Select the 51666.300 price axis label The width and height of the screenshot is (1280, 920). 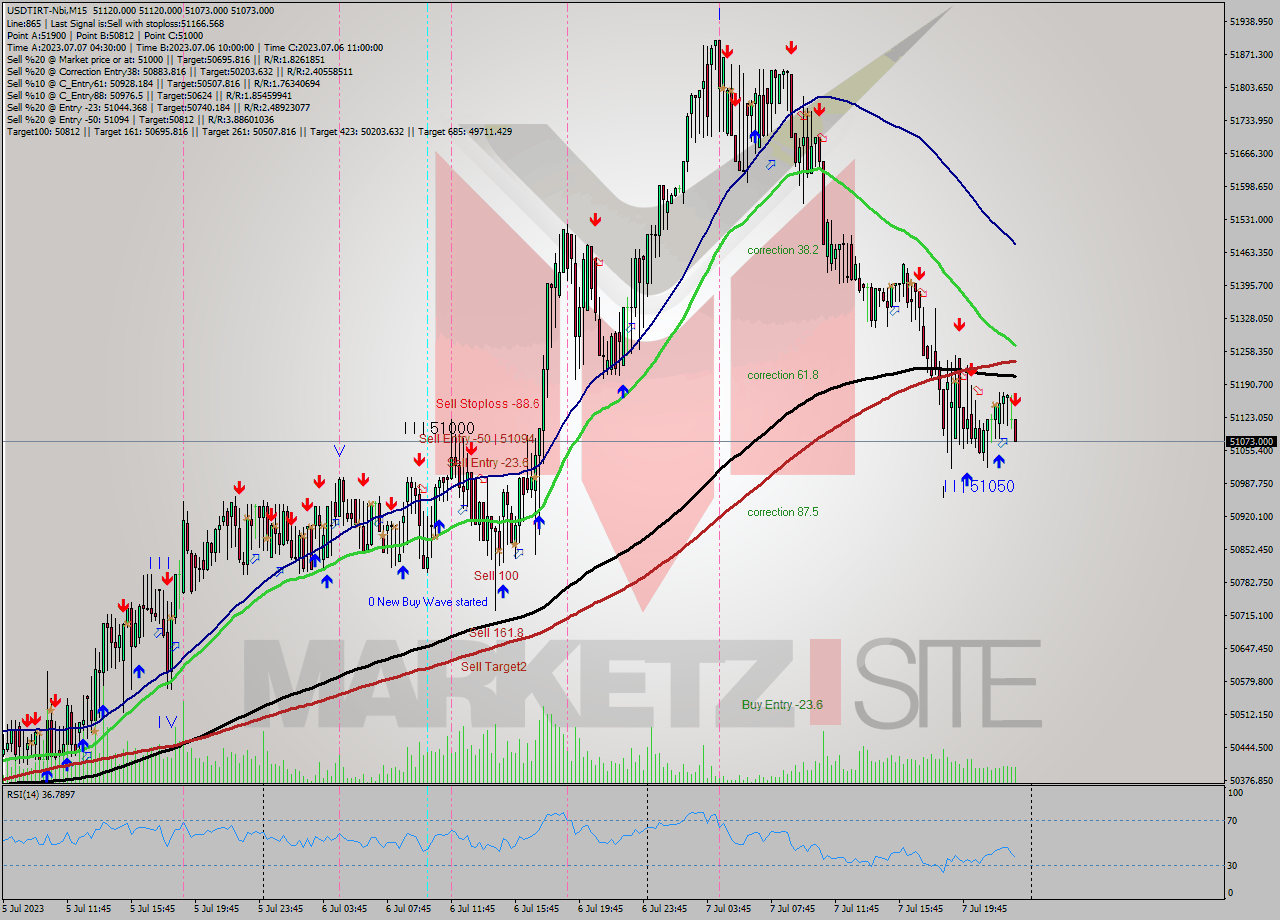pyautogui.click(x=1251, y=153)
